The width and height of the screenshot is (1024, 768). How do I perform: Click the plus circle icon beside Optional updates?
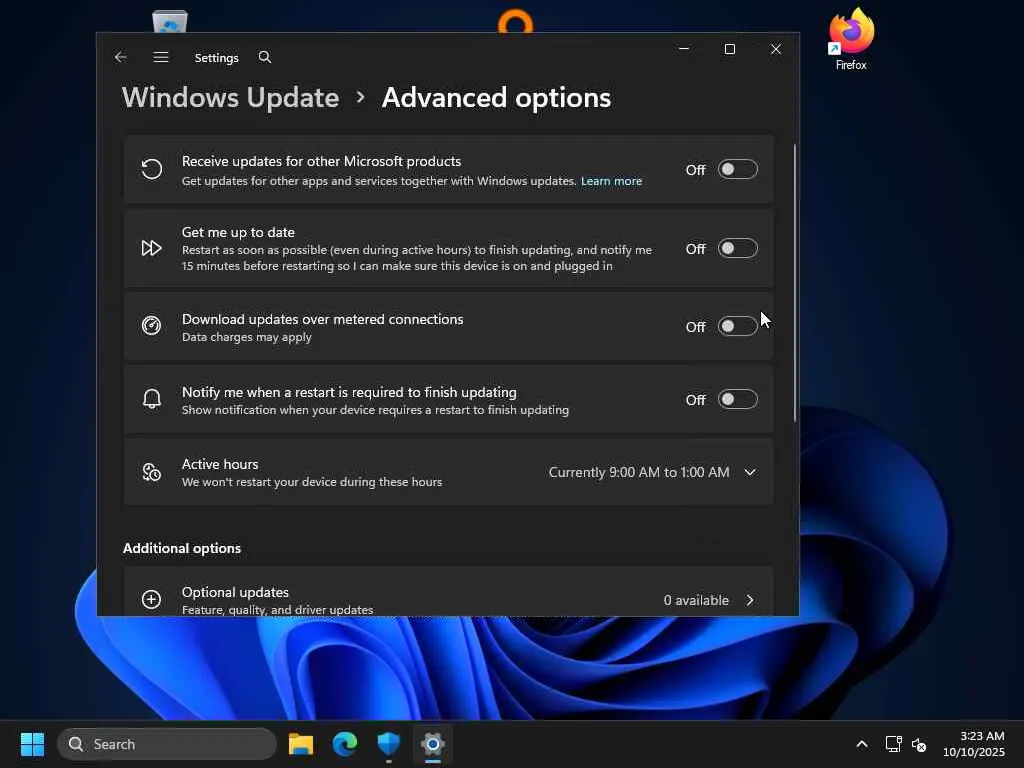152,600
